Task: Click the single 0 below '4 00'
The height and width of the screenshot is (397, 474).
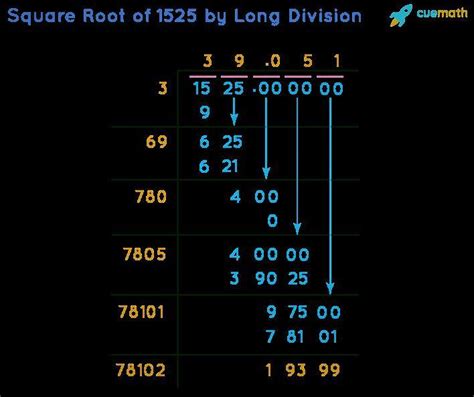Action: (272, 221)
